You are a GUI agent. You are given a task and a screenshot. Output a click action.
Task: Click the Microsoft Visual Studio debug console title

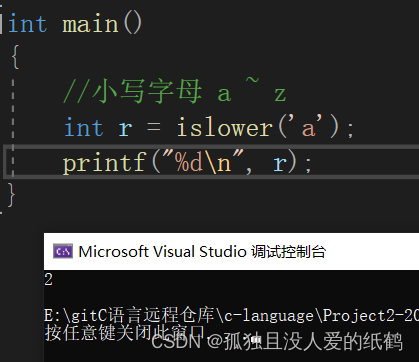click(202, 252)
